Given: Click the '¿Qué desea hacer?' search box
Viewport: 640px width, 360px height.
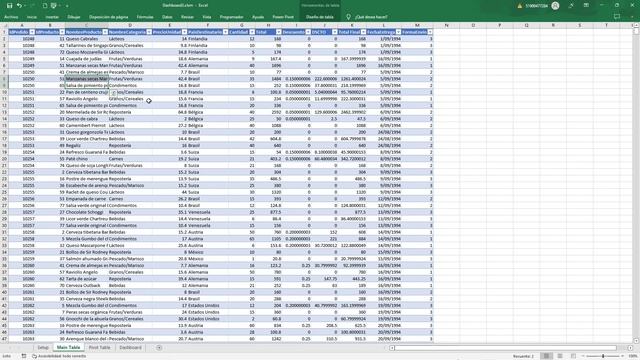Looking at the screenshot, I should point(371,17).
